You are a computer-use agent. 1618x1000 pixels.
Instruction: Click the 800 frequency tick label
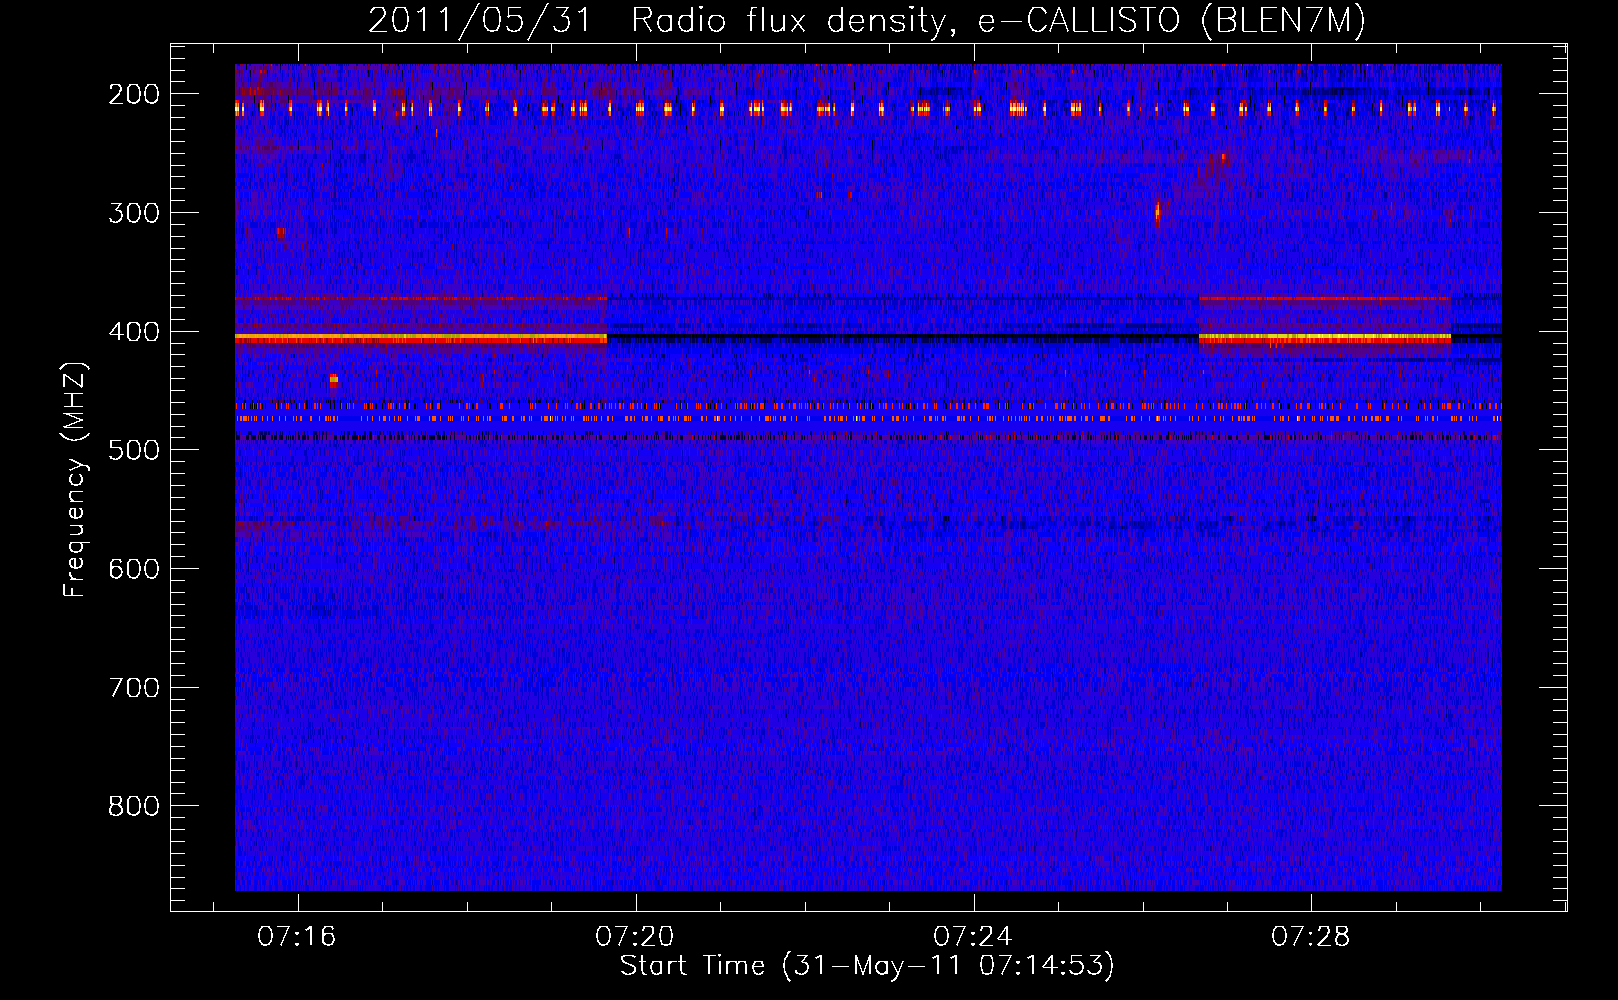(134, 806)
